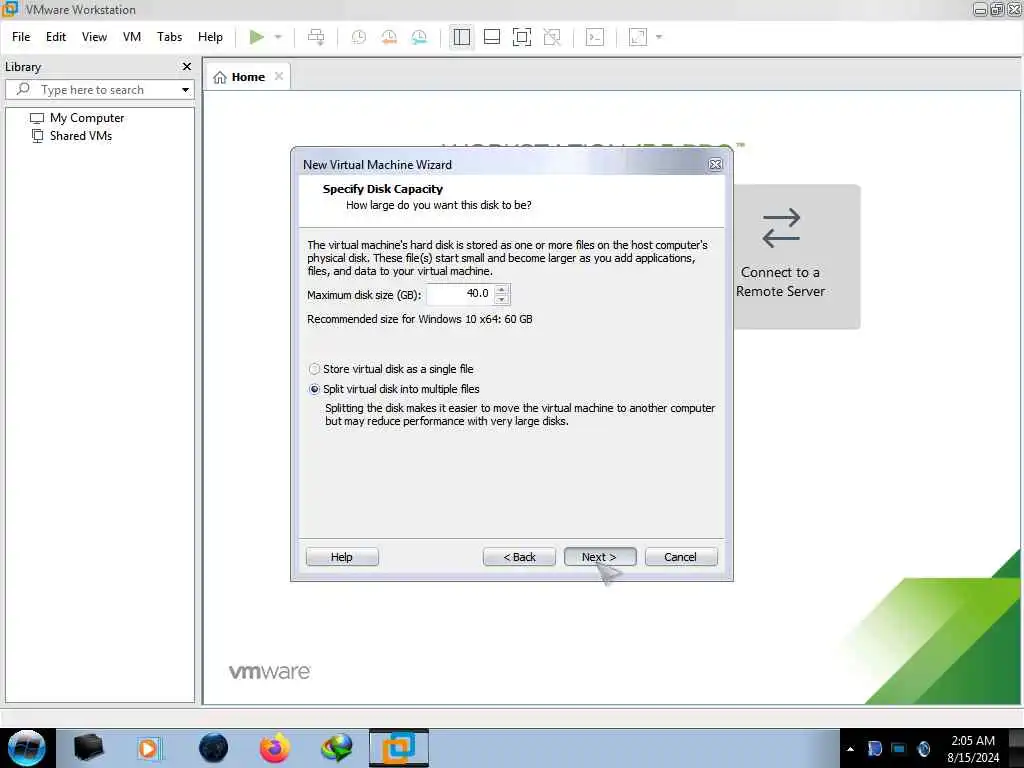
Task: Open the library search filter dropdown
Action: pos(185,89)
